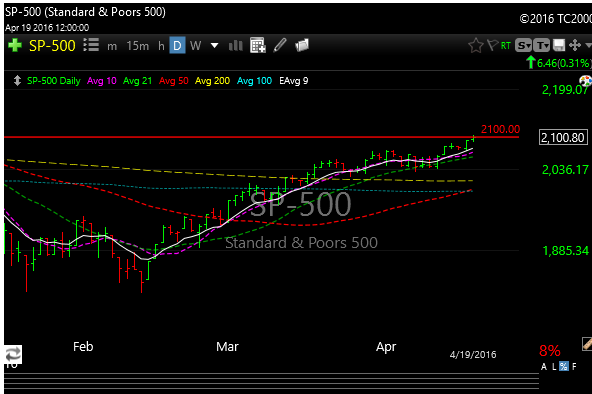Switch scale to A arithmetic
Viewport: 592px width, 394px height.
pos(544,366)
